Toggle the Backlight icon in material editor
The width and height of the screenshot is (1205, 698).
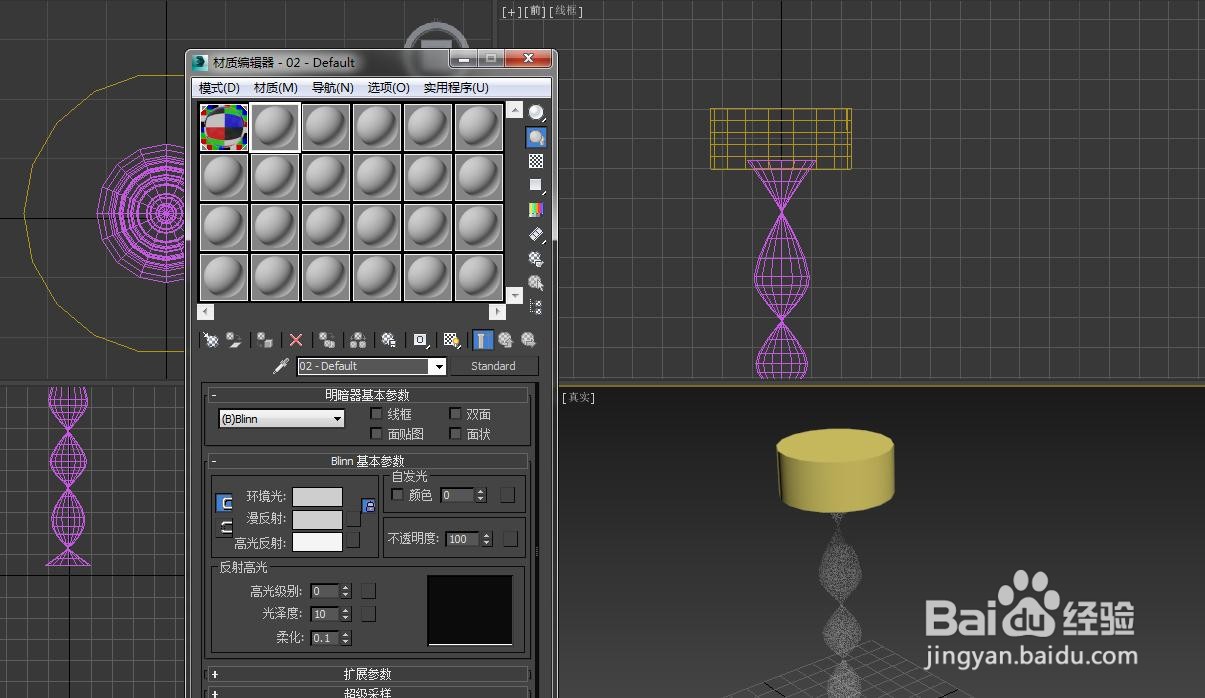click(x=536, y=138)
